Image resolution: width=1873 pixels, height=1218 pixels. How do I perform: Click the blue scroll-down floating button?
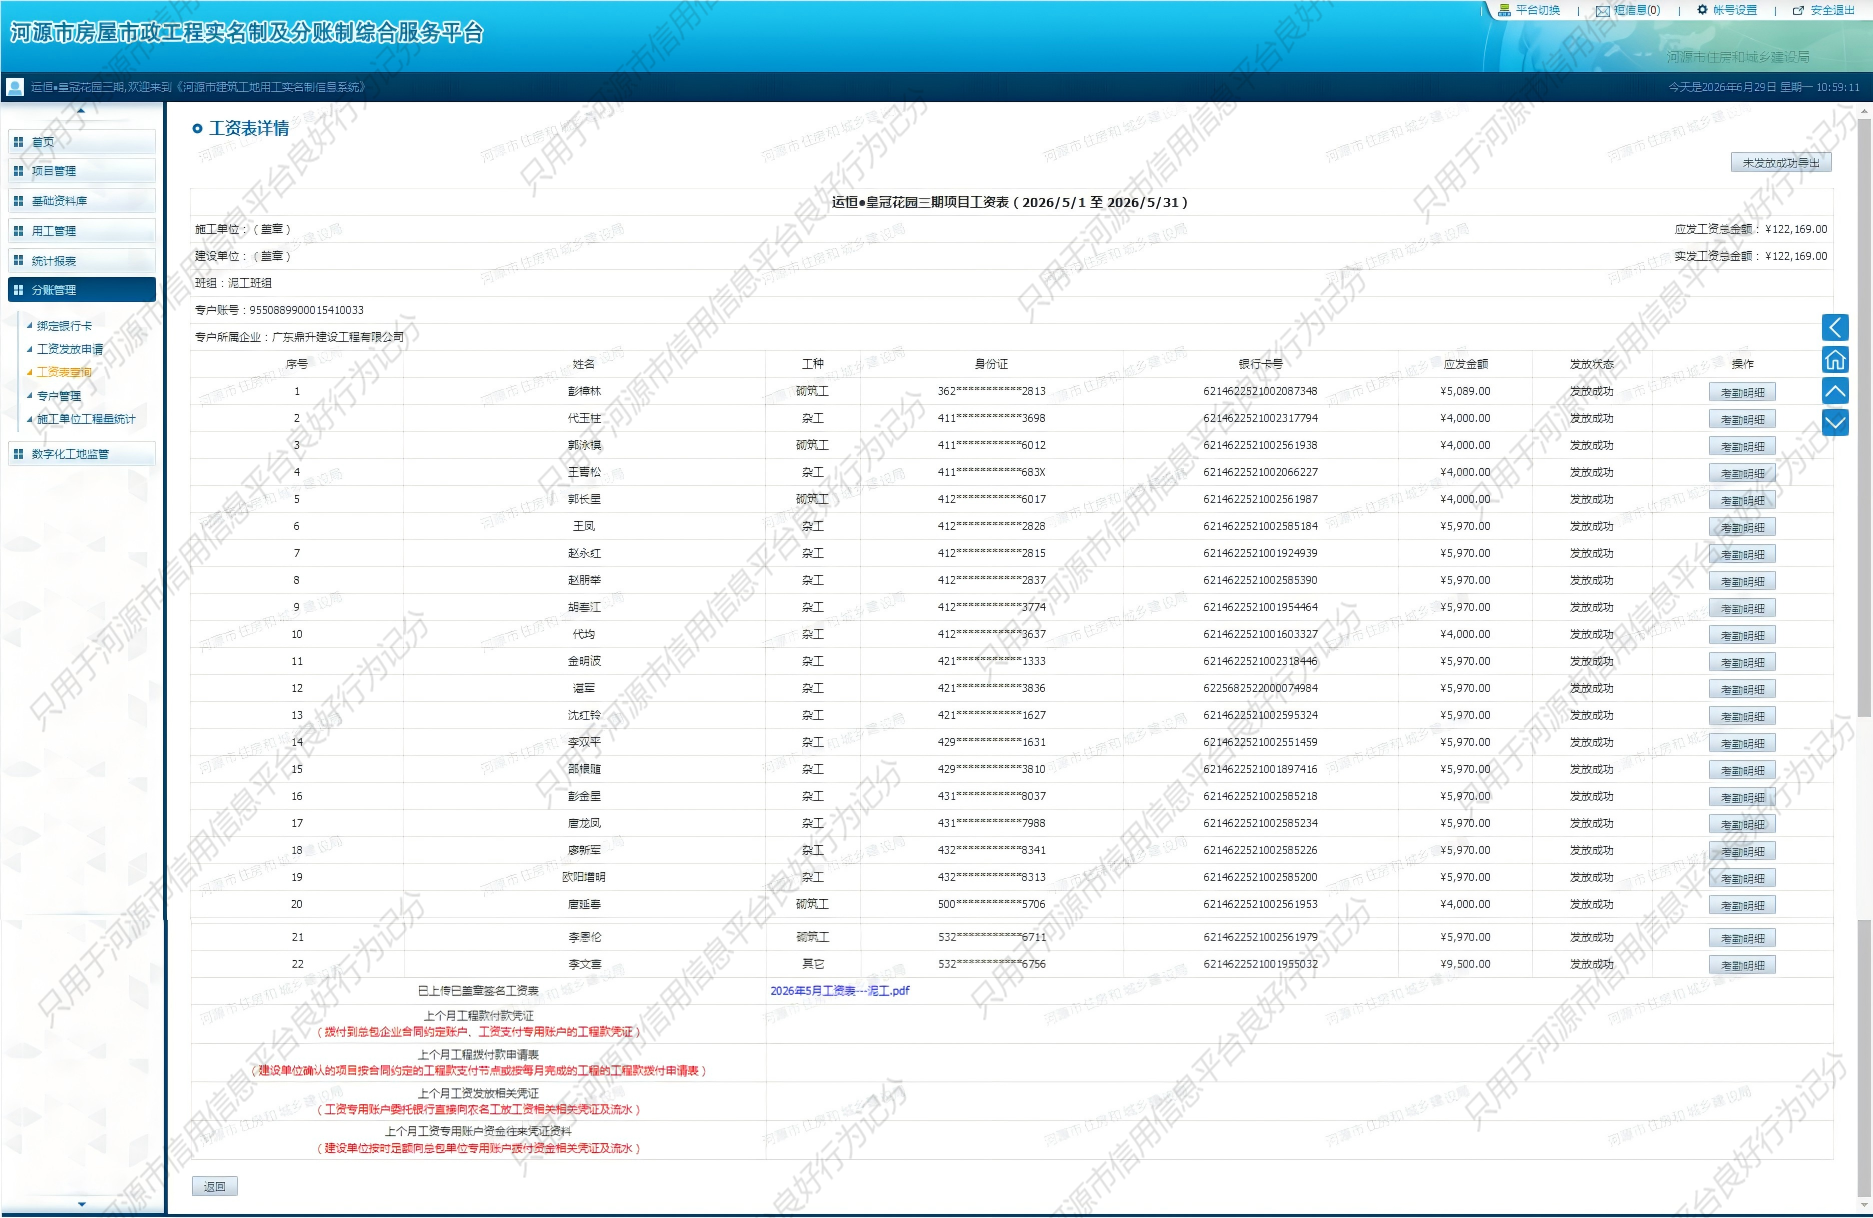pyautogui.click(x=1835, y=423)
